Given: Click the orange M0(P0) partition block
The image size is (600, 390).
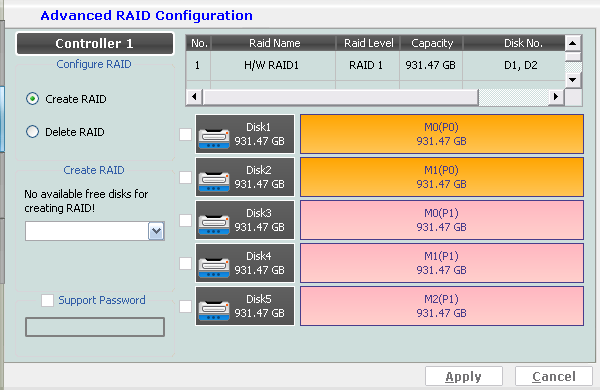Looking at the screenshot, I should click(442, 134).
